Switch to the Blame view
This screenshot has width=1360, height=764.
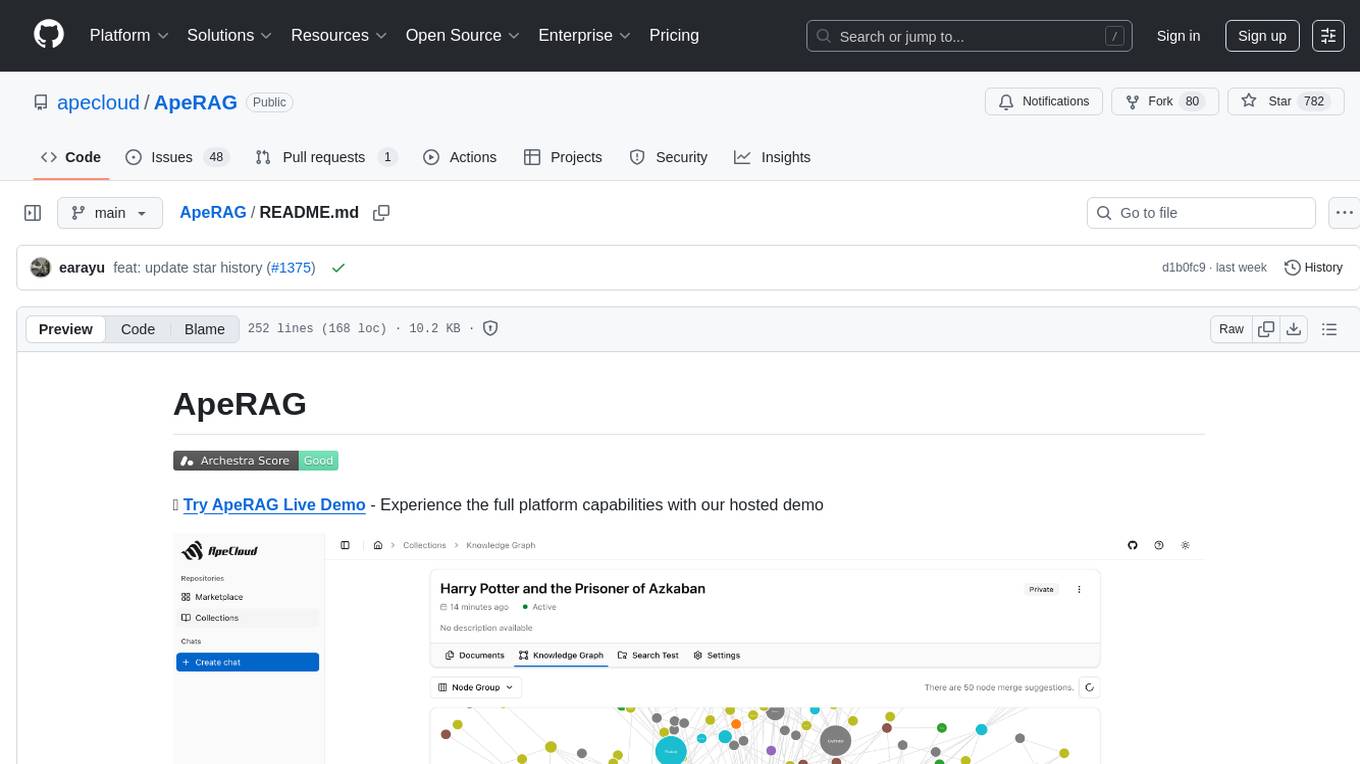point(204,329)
